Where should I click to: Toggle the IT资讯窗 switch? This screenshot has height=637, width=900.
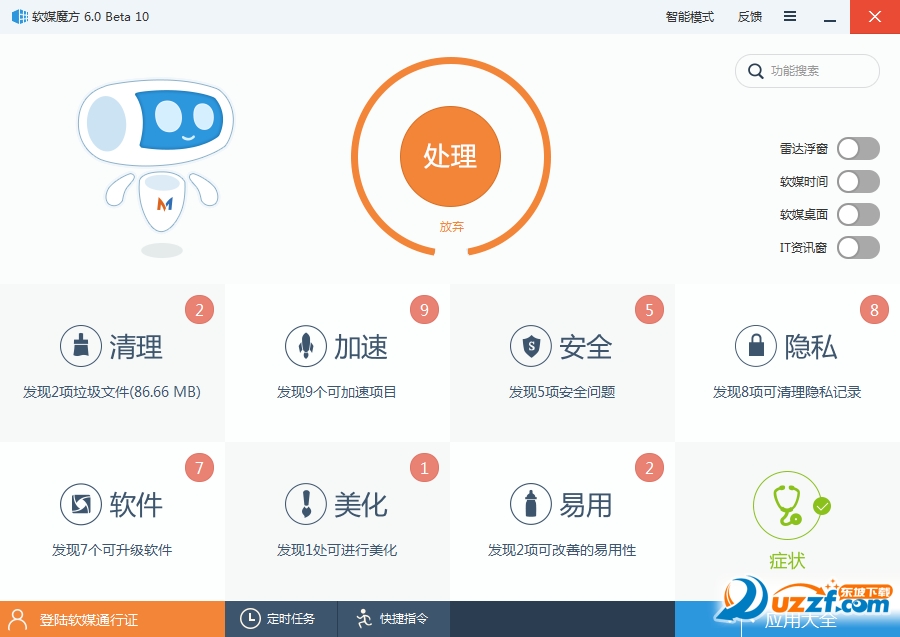coord(858,248)
